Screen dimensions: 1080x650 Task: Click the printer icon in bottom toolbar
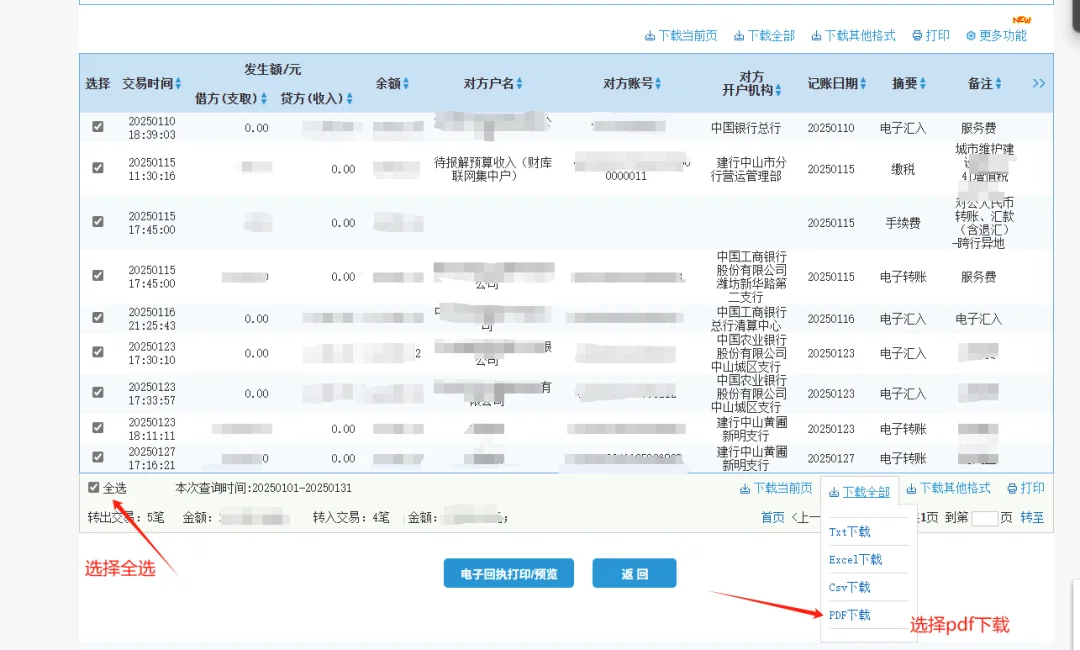[1013, 489]
